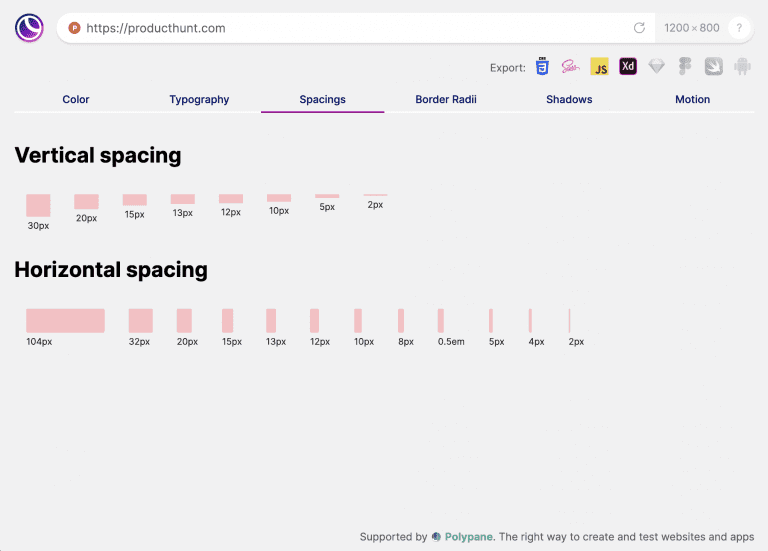
Task: Export to Adobe XD icon
Action: coord(628,66)
